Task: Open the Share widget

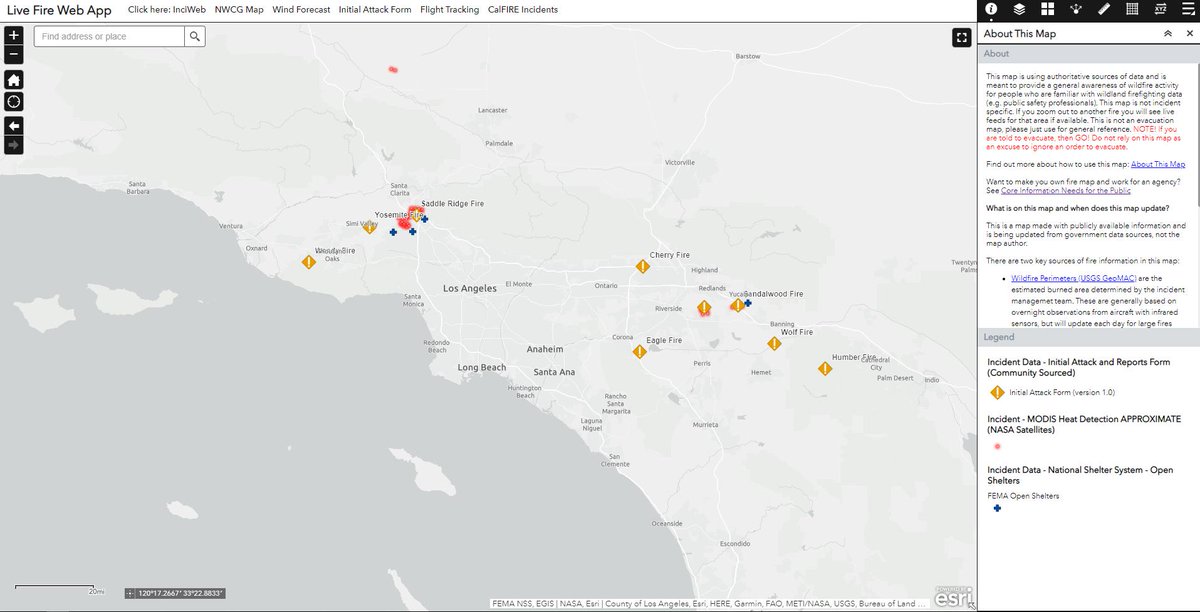Action: pos(1075,10)
